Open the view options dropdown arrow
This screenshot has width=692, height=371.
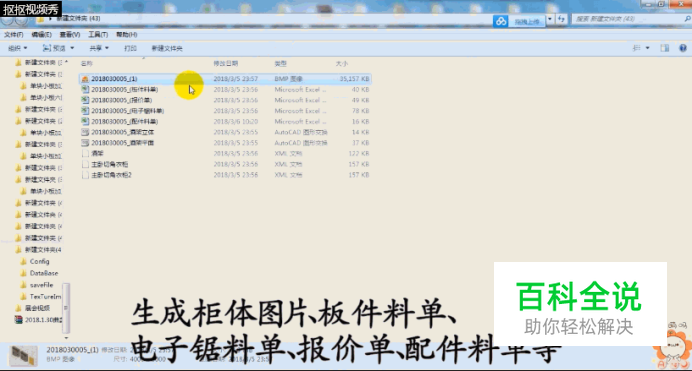coord(647,48)
